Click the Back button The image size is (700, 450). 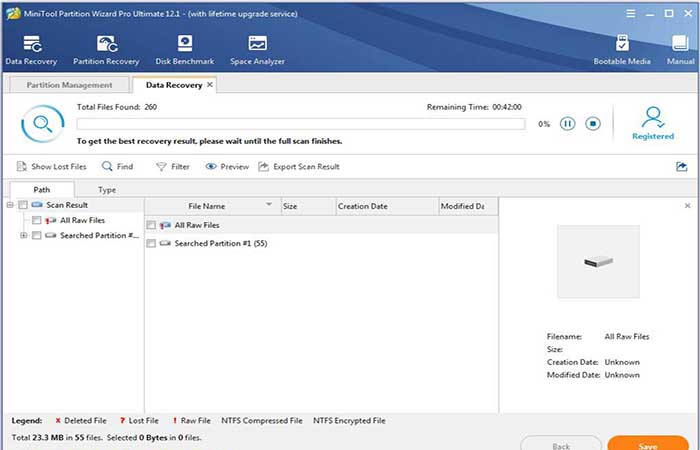click(x=561, y=445)
